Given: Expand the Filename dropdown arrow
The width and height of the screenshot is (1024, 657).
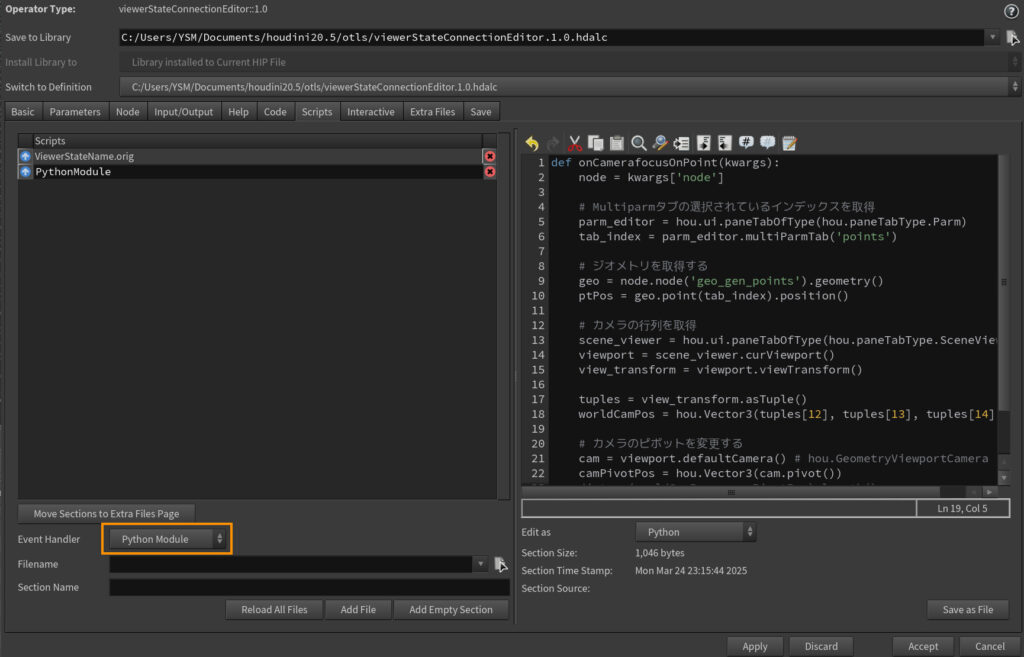Looking at the screenshot, I should [x=481, y=563].
